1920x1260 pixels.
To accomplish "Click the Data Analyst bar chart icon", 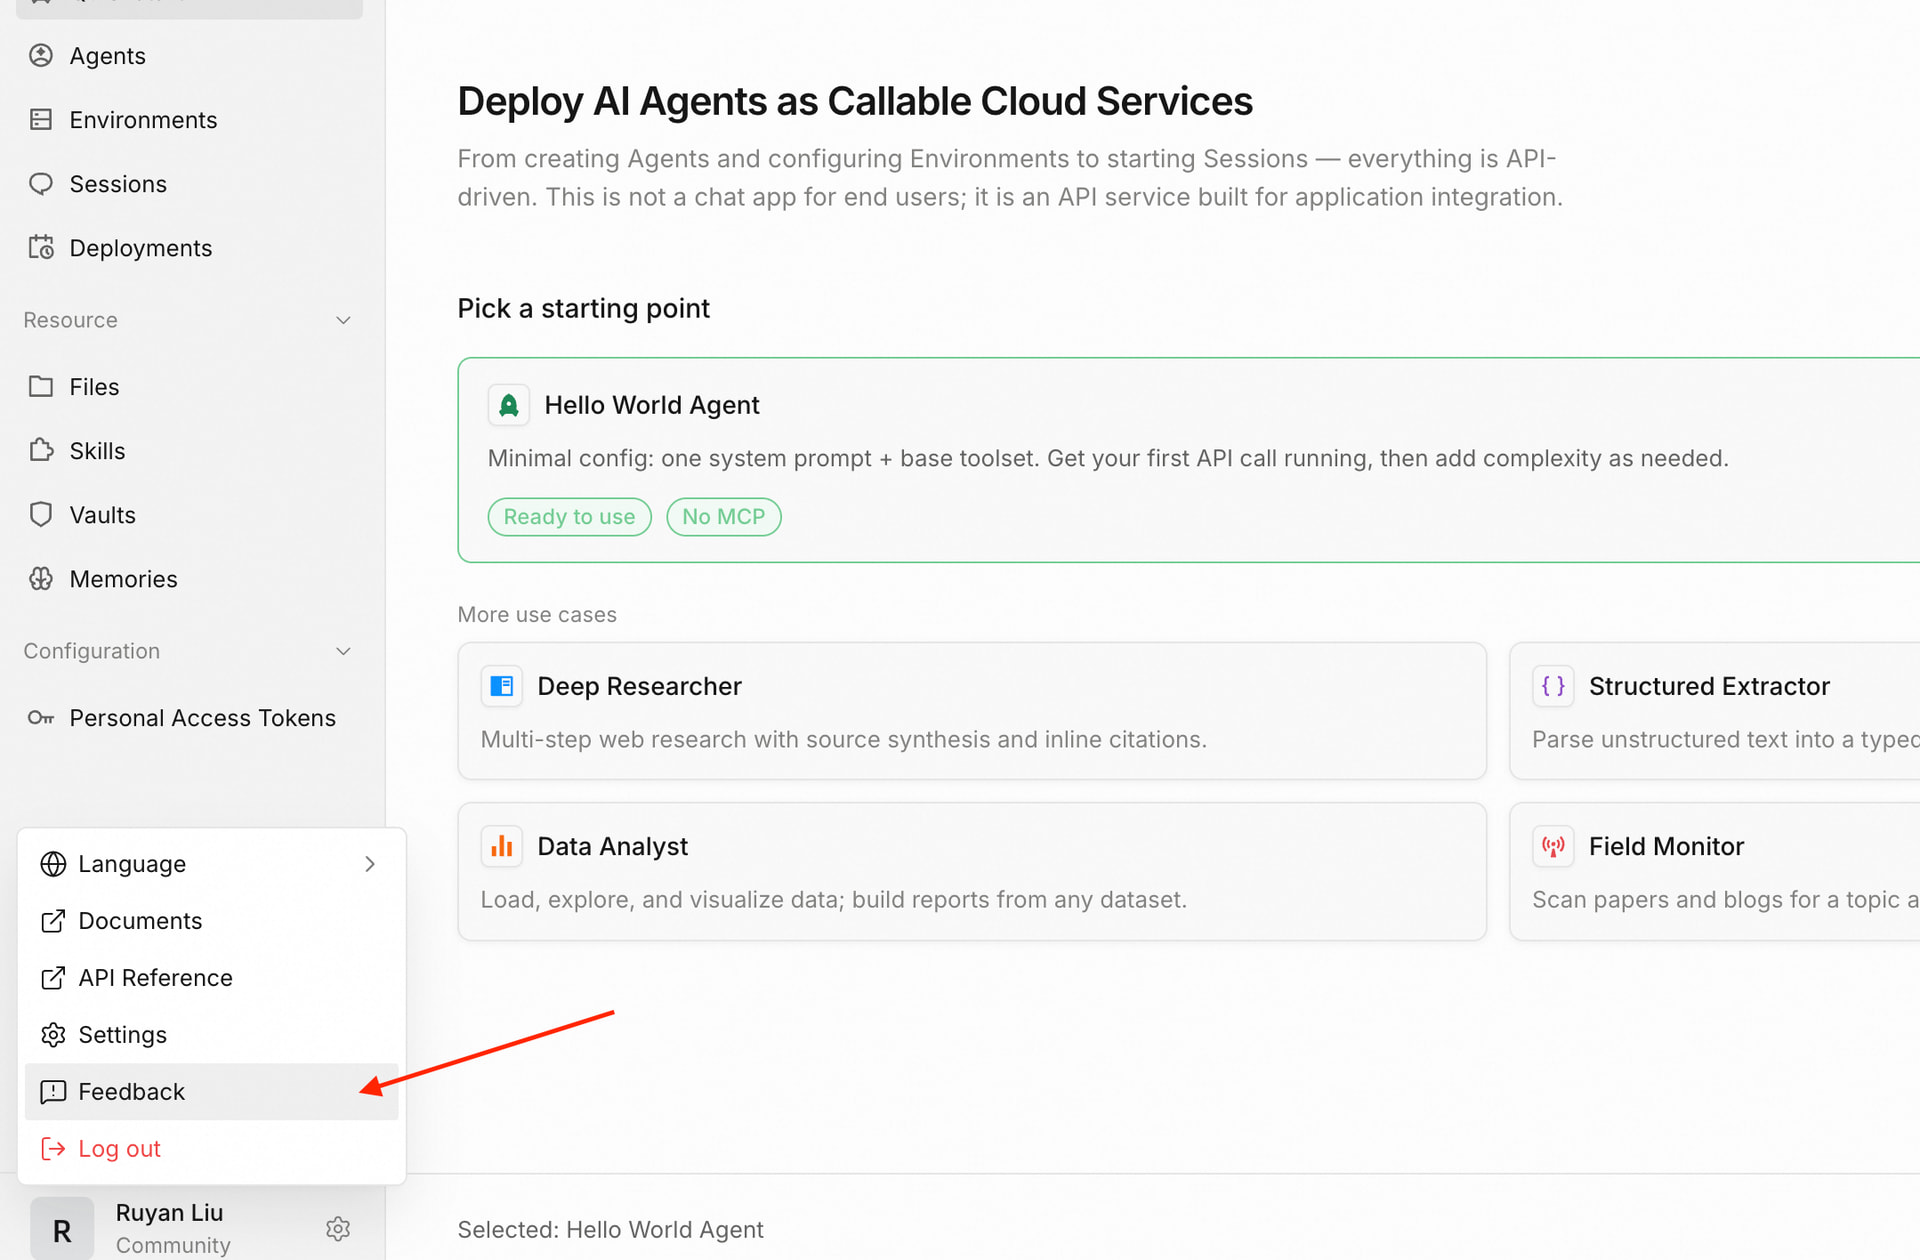I will [502, 846].
